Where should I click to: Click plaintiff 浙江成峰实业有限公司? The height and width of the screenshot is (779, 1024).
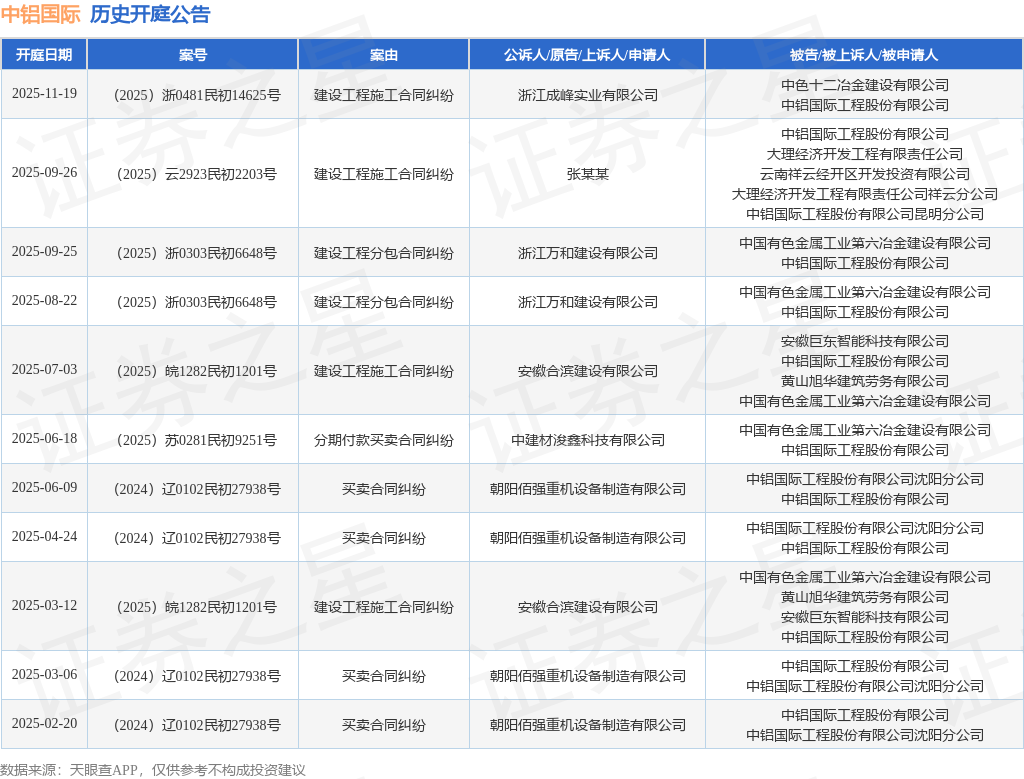click(588, 95)
